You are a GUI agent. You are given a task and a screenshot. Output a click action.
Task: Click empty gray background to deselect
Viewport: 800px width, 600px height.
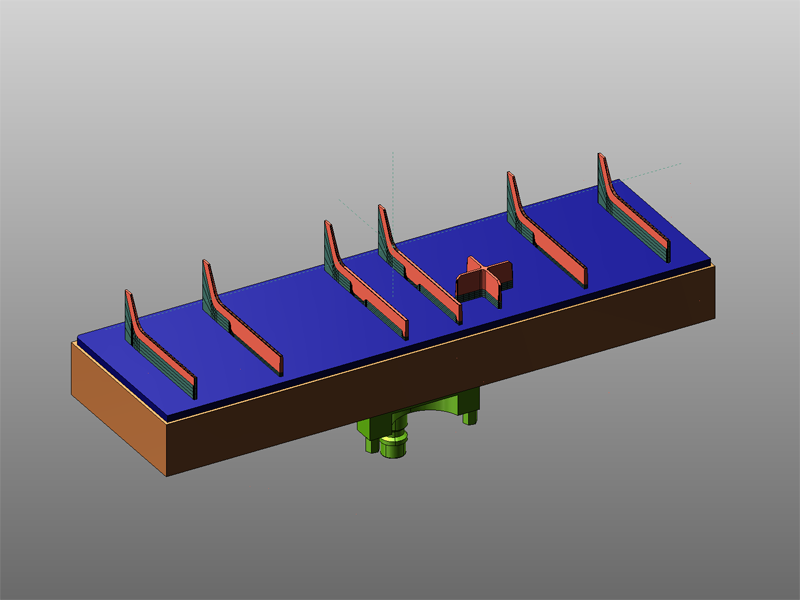(x=150, y=120)
